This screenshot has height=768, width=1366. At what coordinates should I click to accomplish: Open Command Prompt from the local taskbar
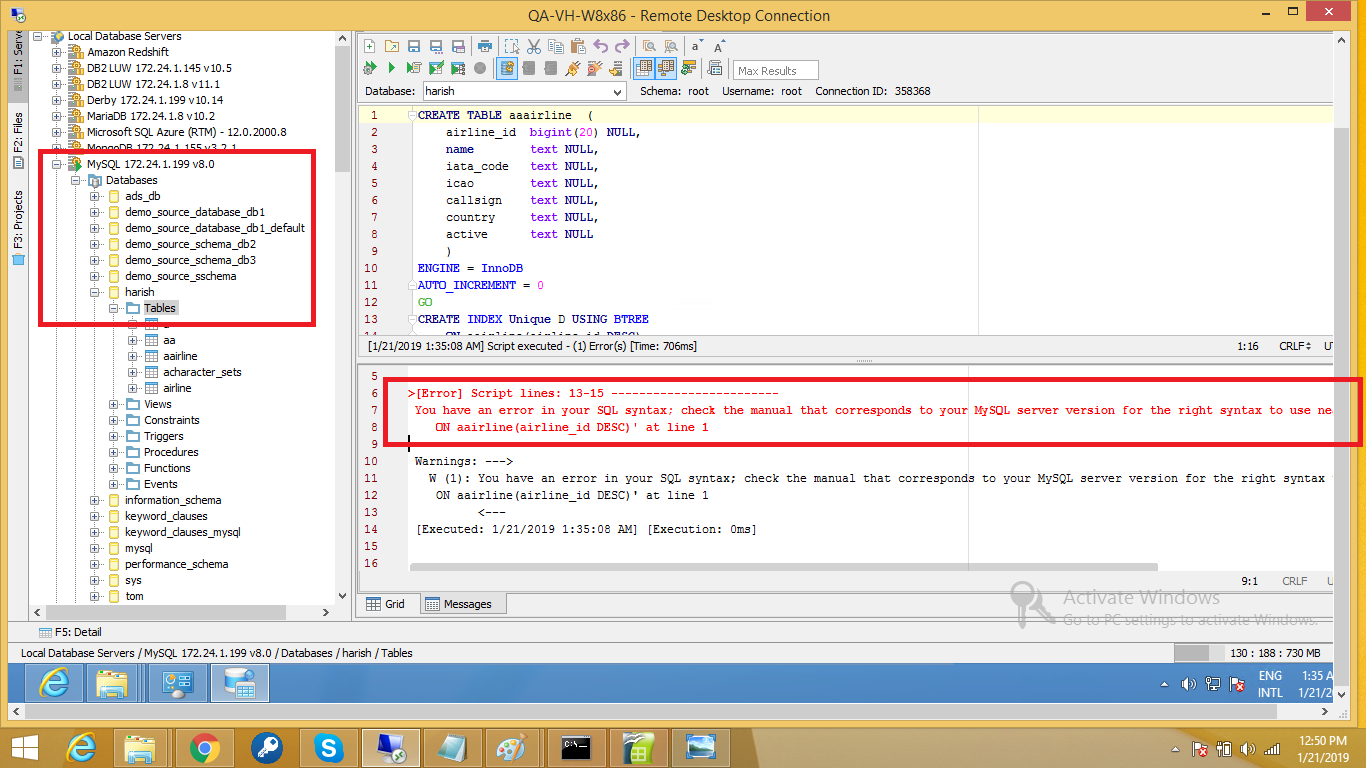coord(577,747)
